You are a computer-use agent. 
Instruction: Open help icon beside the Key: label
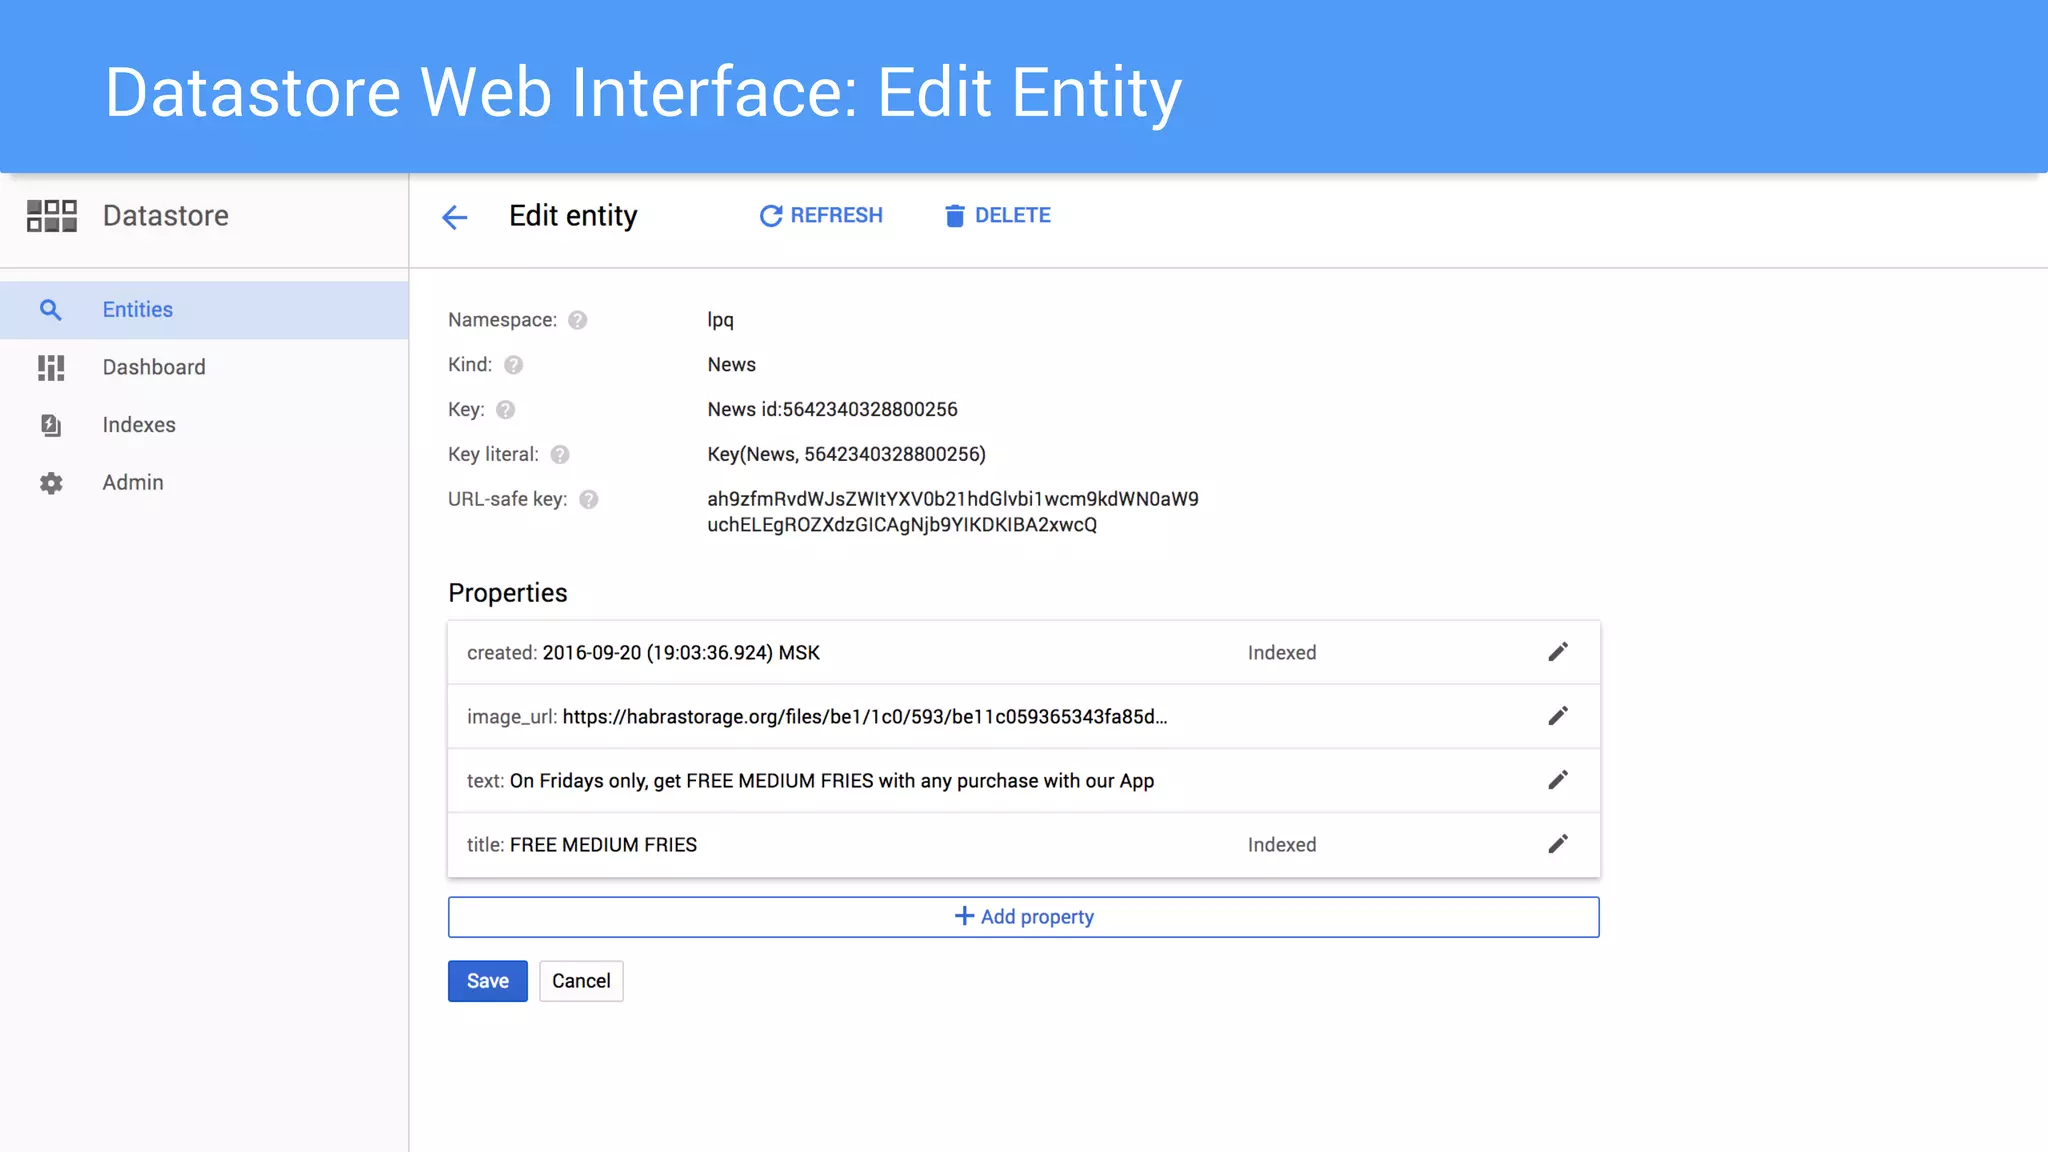click(x=506, y=410)
